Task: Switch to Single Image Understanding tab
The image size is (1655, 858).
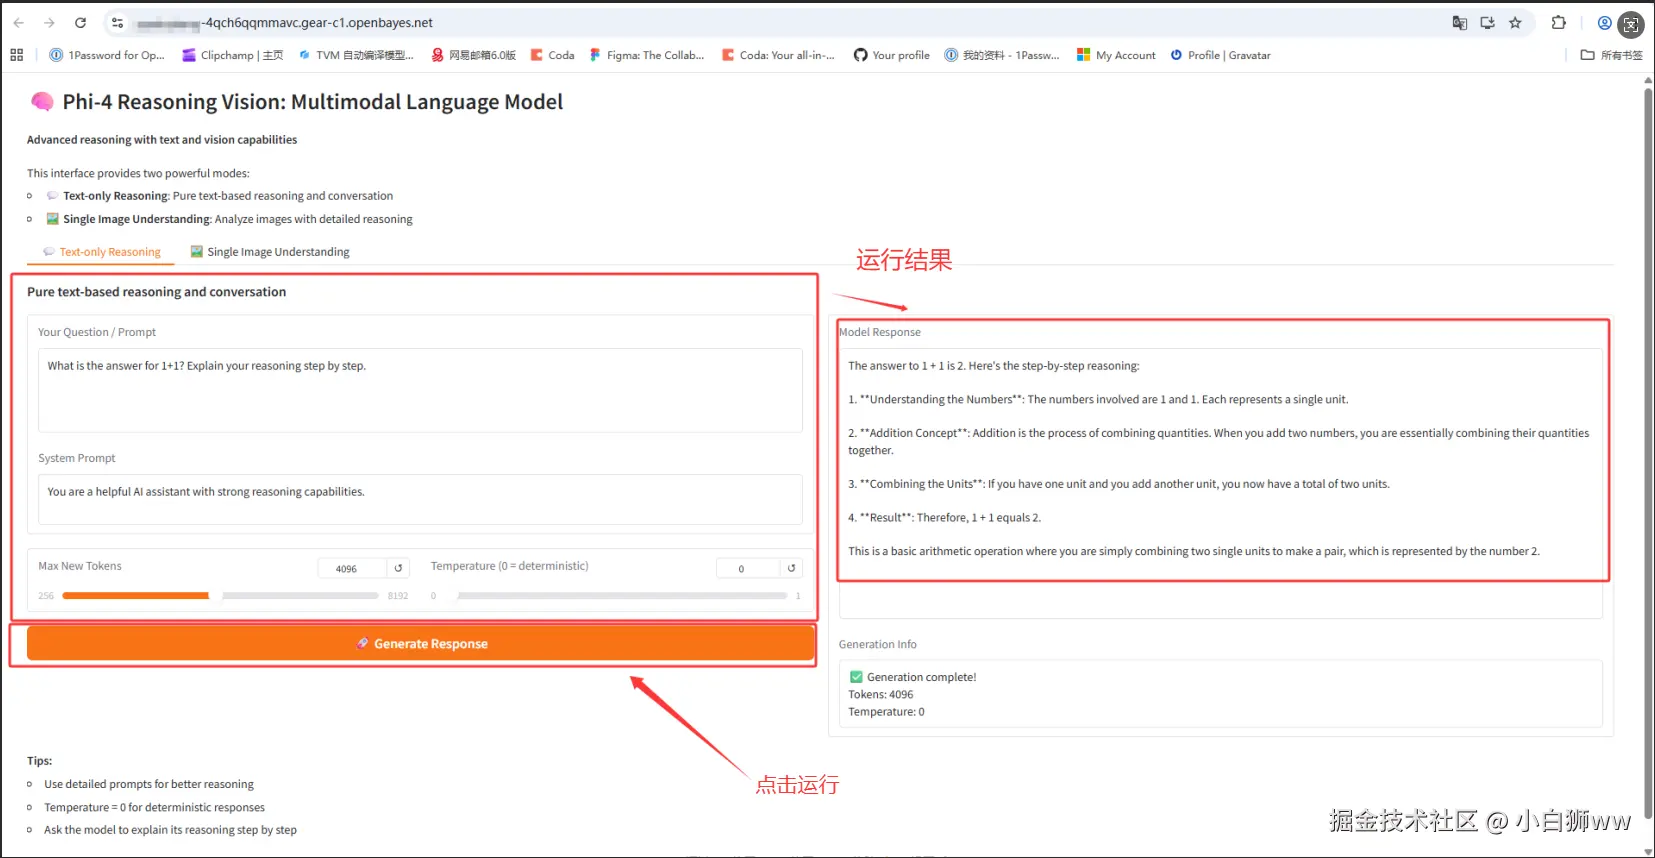Action: pyautogui.click(x=270, y=252)
